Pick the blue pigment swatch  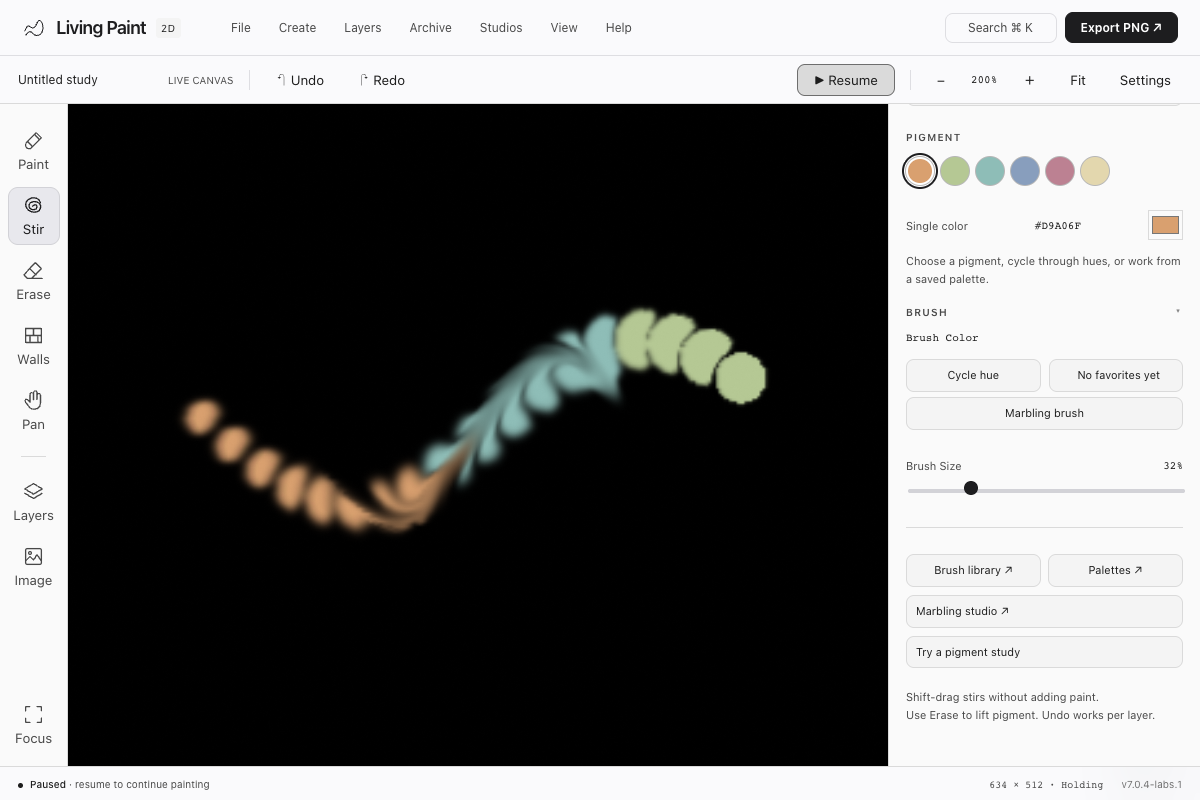pyautogui.click(x=1025, y=171)
